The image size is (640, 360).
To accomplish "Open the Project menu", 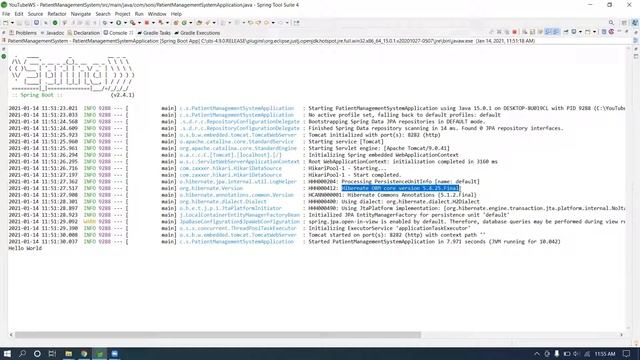I will coord(122,14).
